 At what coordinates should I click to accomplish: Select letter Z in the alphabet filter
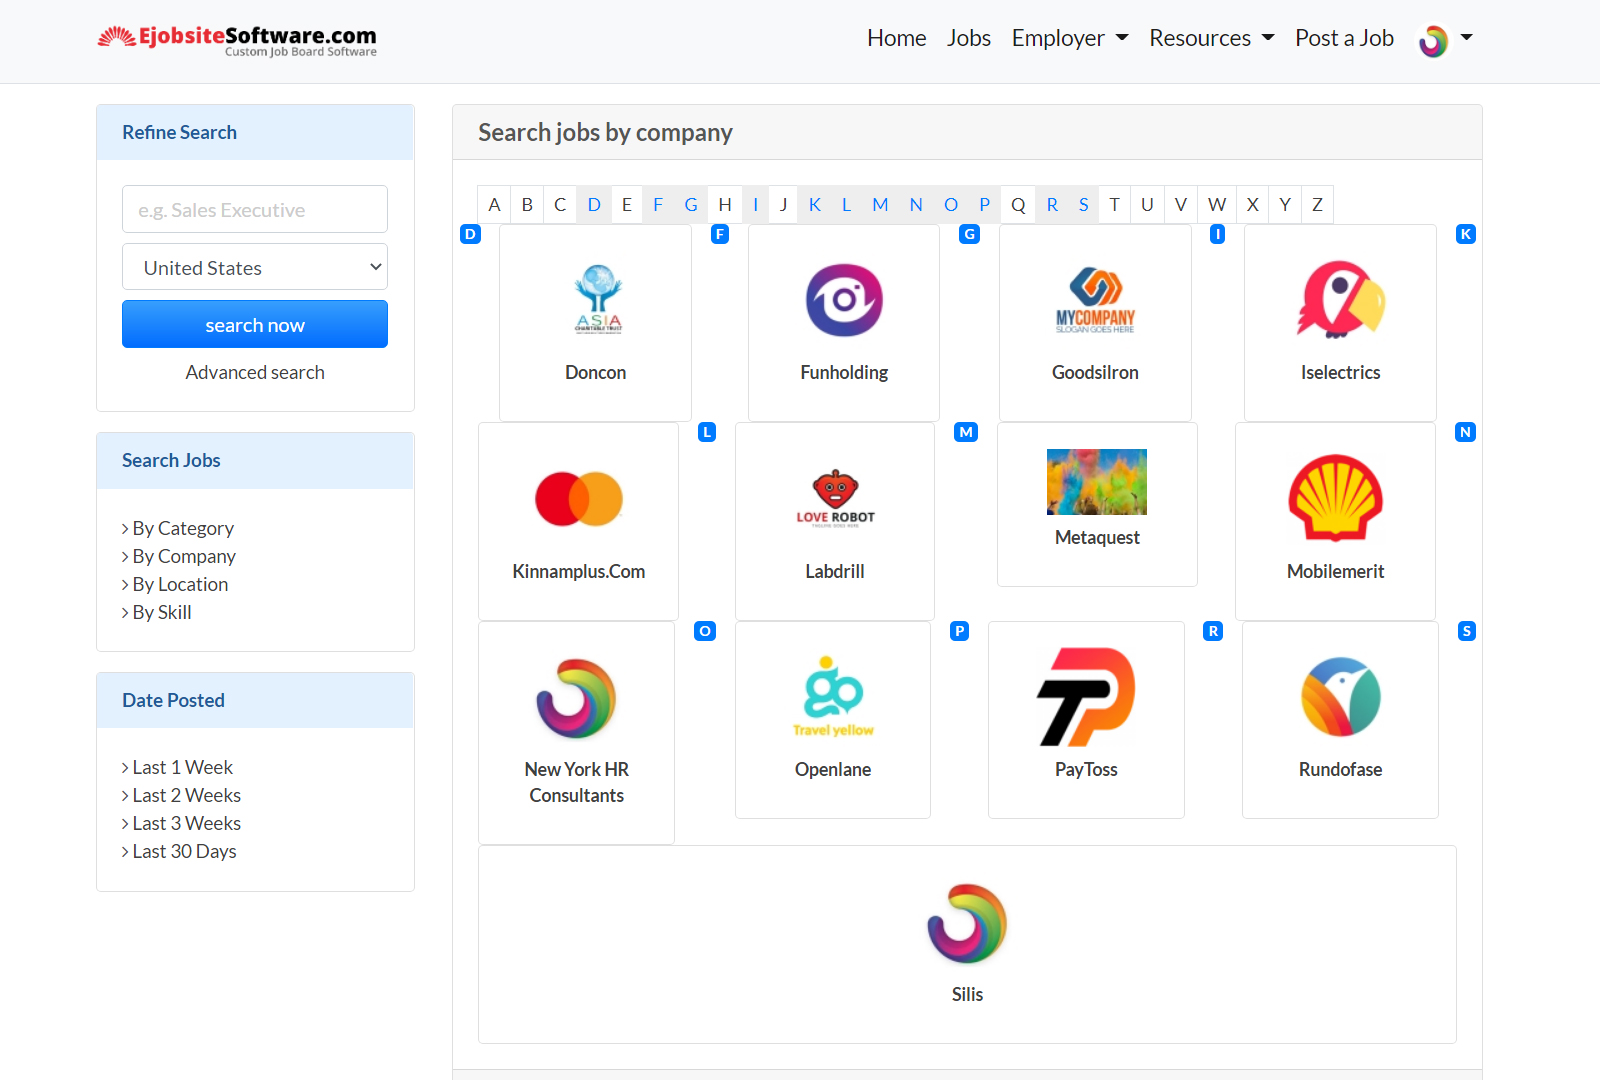pos(1318,204)
